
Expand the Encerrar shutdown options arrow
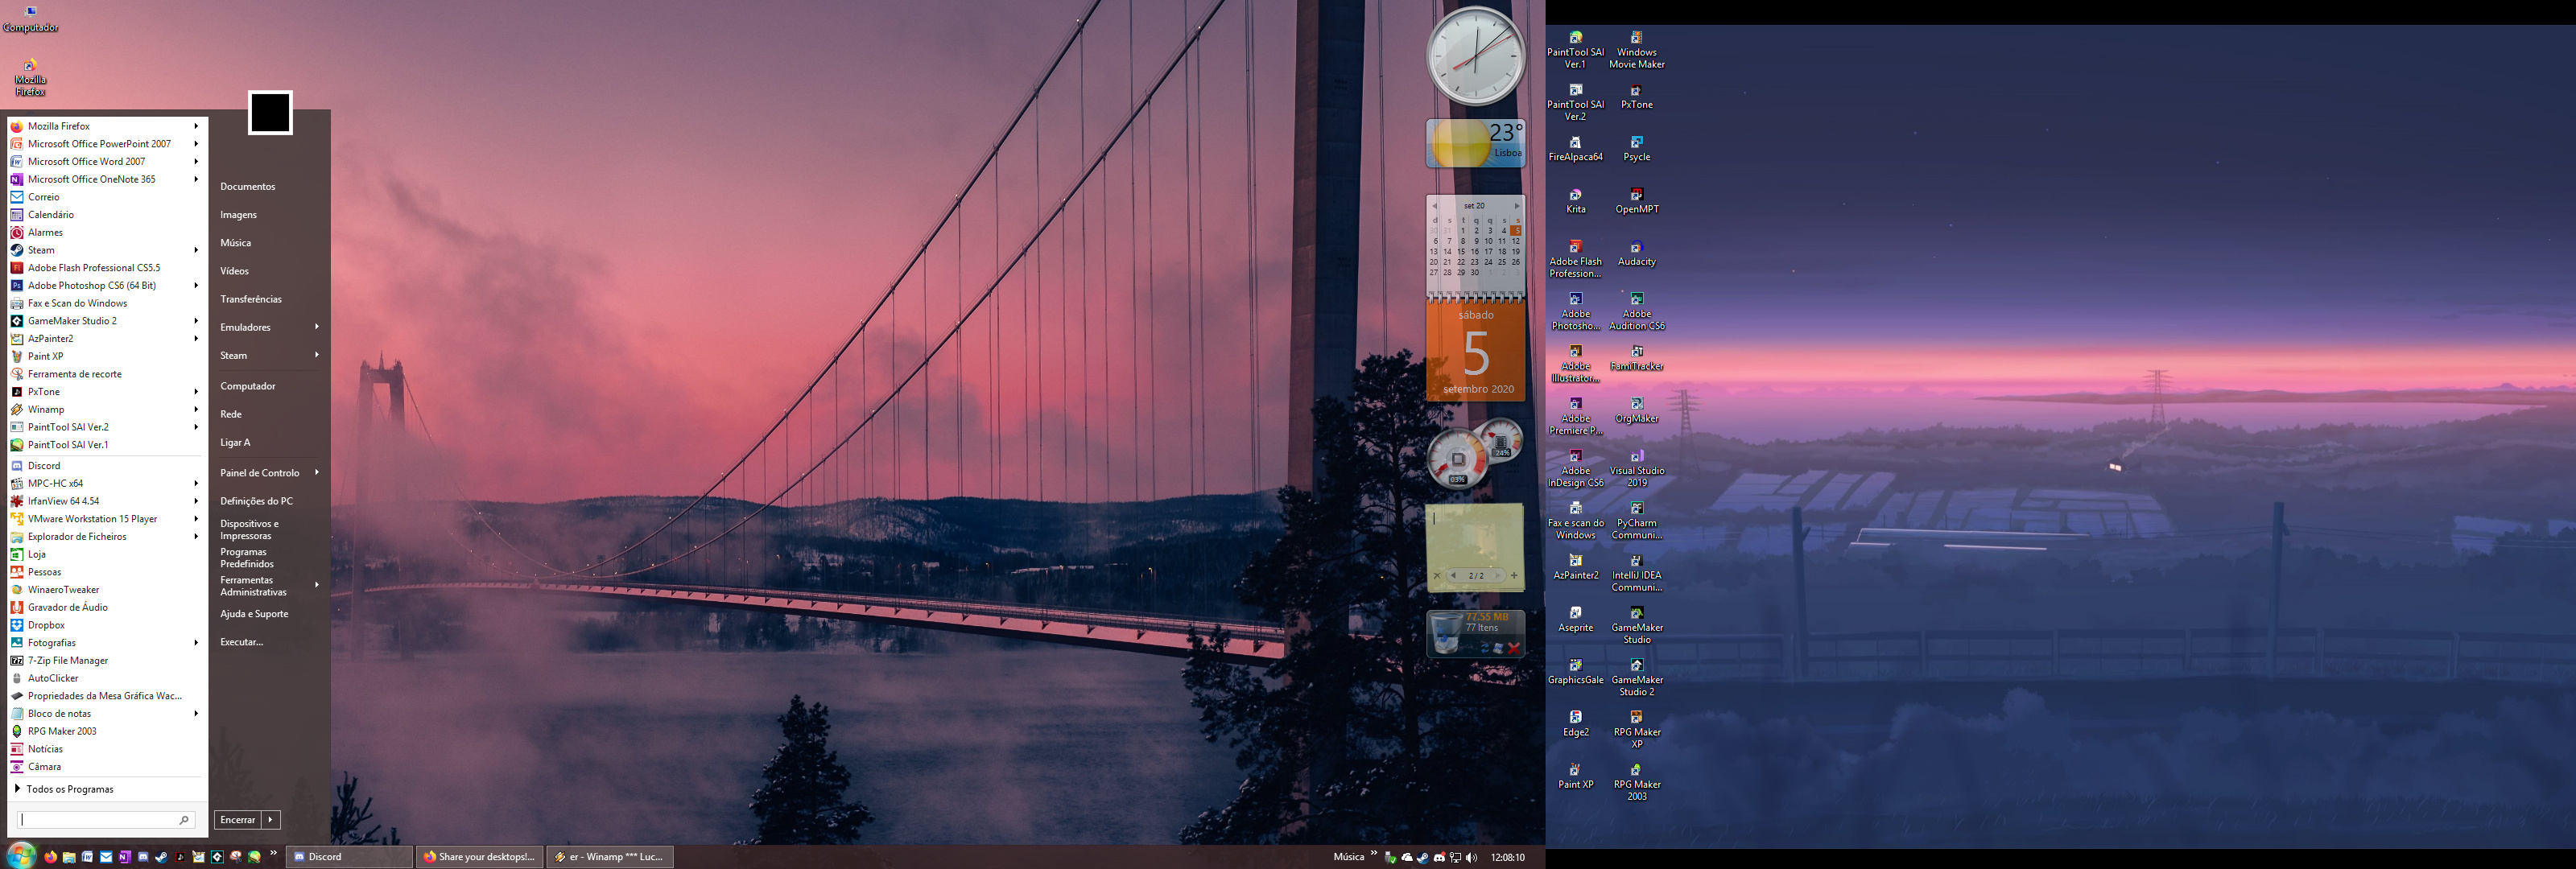pyautogui.click(x=270, y=820)
